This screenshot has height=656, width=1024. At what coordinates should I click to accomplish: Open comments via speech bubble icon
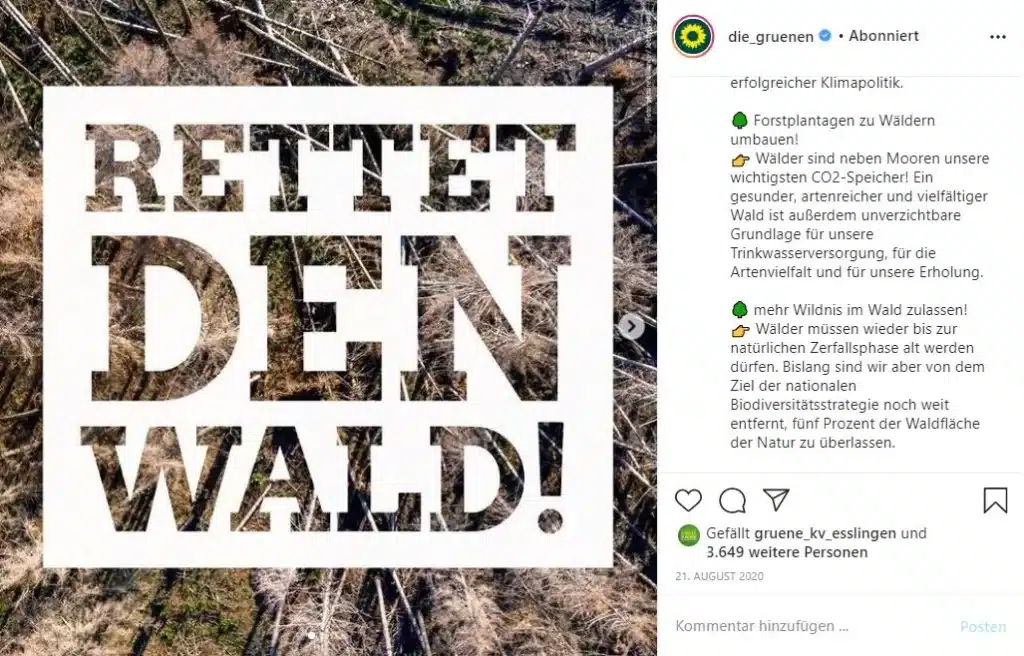point(732,500)
